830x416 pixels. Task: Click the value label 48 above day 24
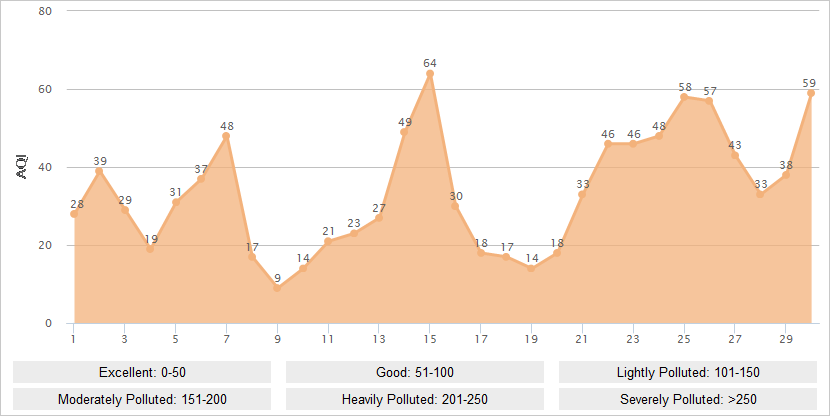[x=658, y=126]
